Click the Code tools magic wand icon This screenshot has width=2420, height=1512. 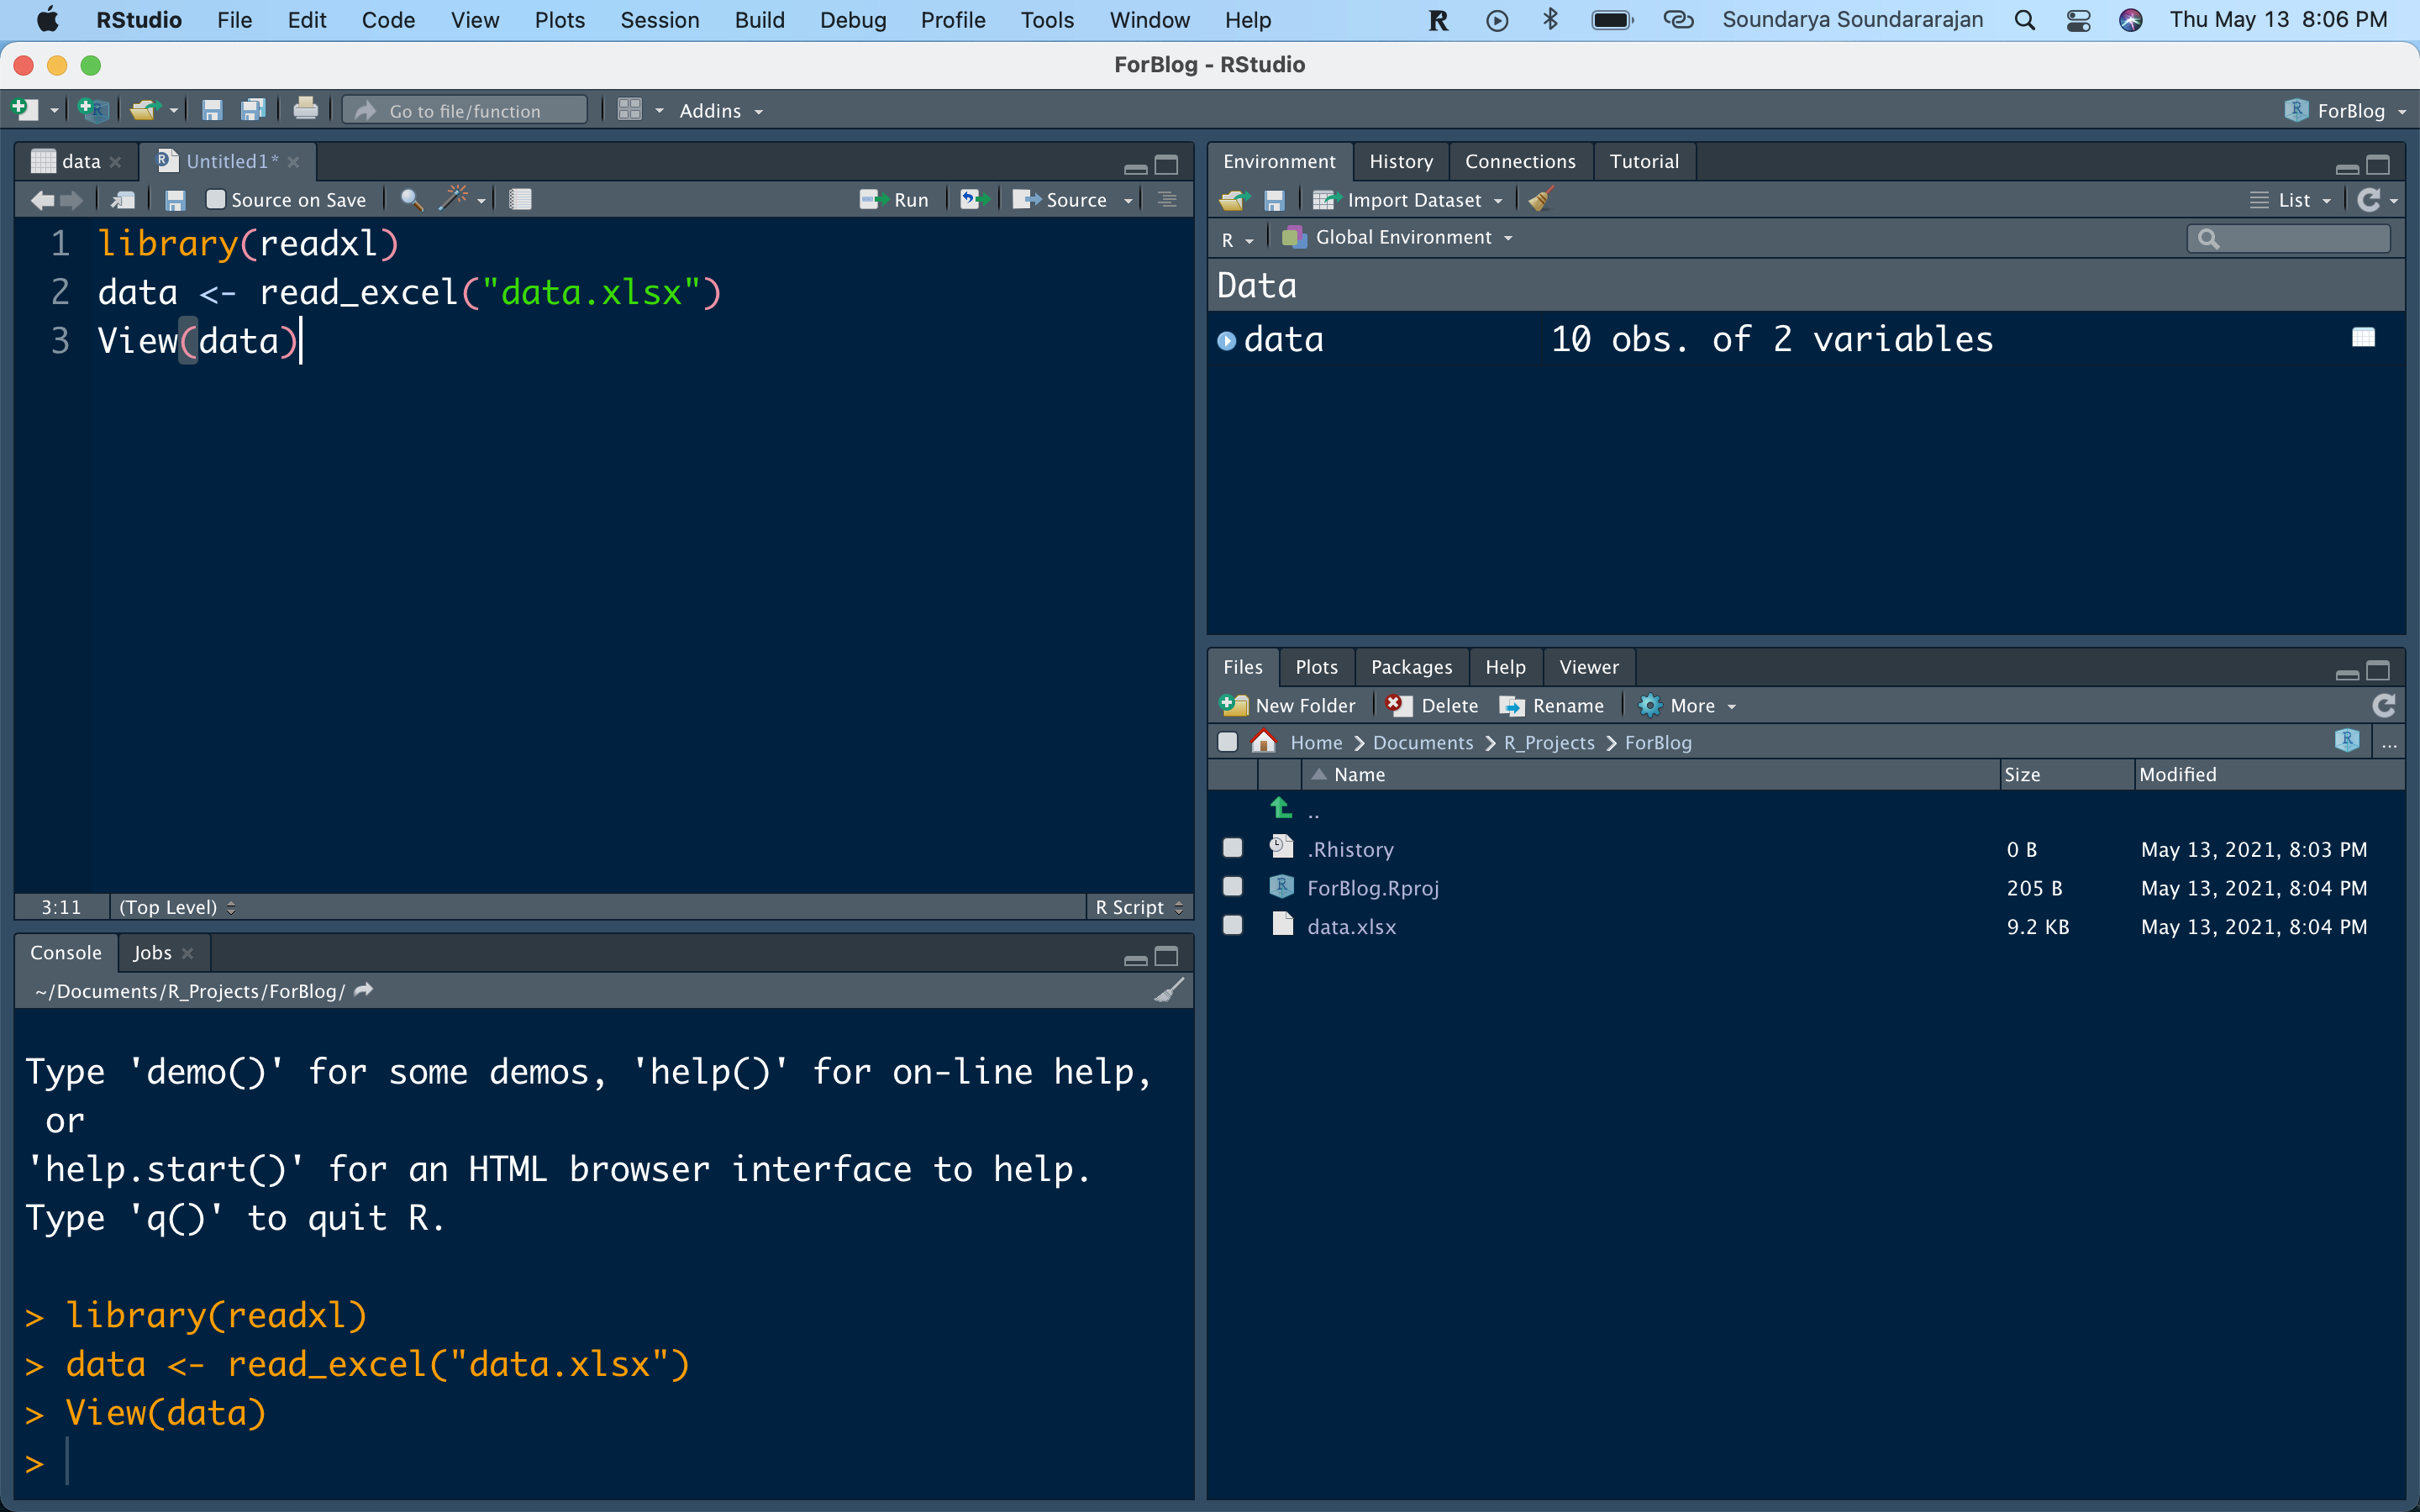(x=454, y=198)
